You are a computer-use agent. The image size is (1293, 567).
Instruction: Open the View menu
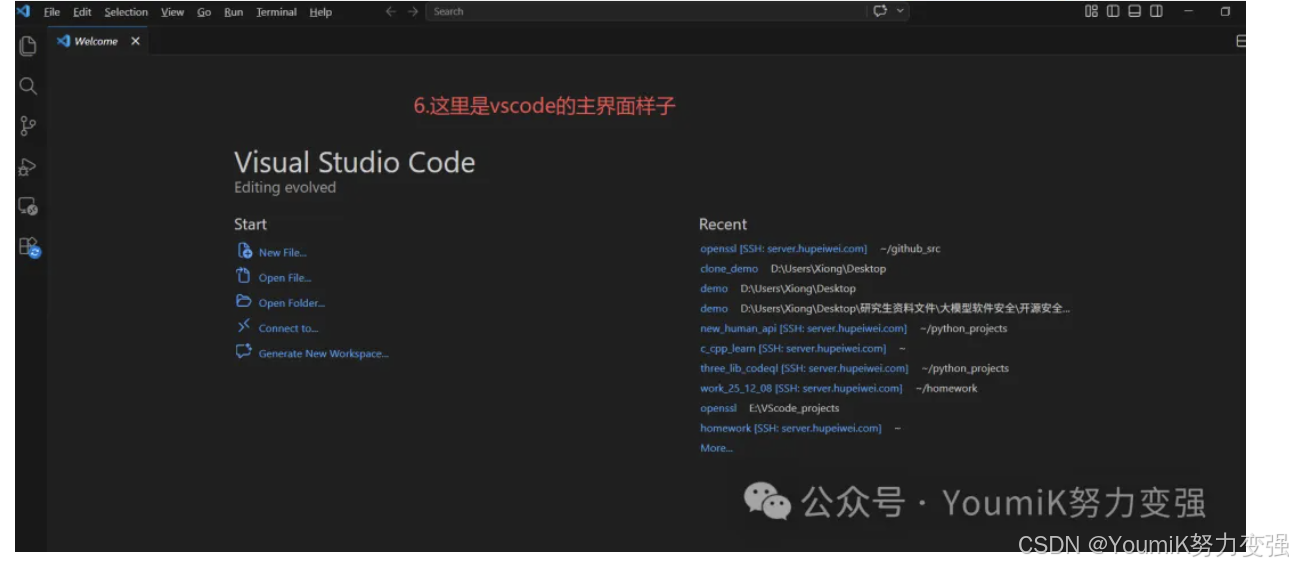[173, 12]
